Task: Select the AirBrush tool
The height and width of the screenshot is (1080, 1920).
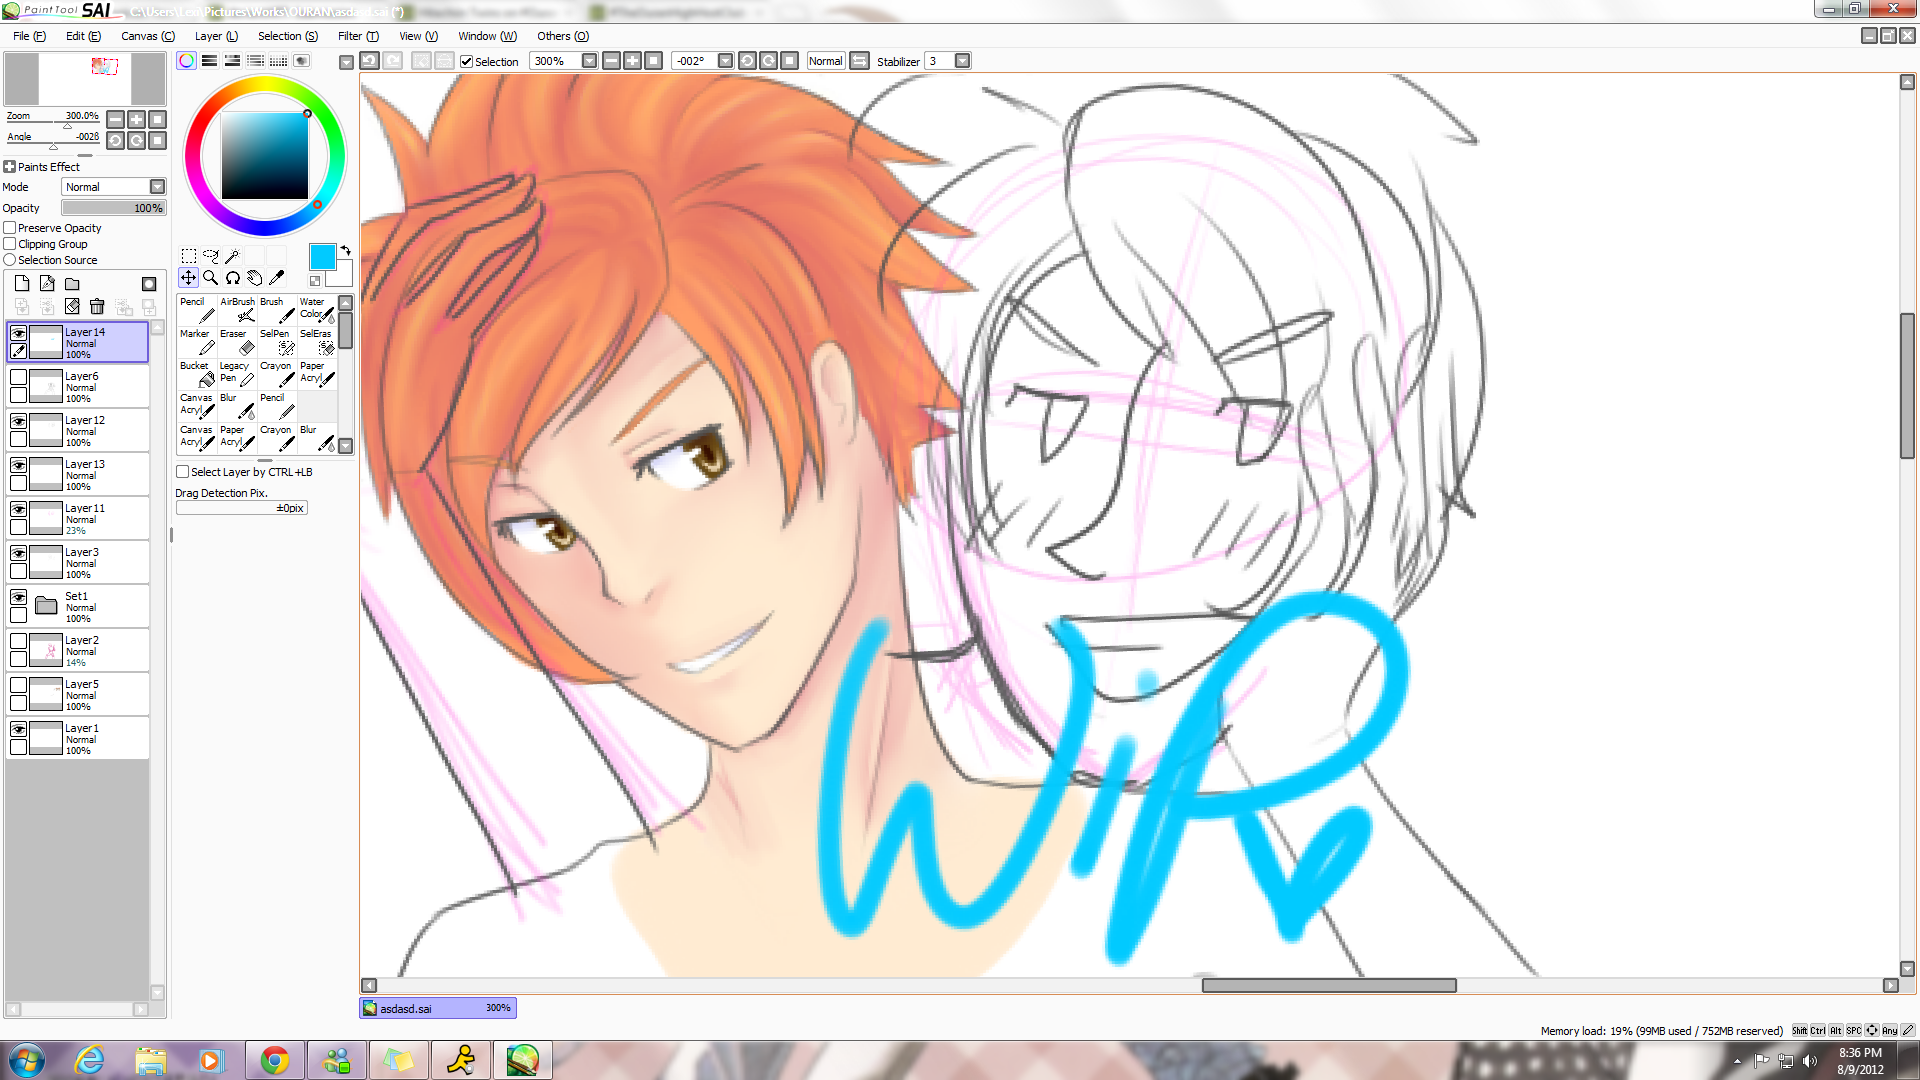Action: tap(237, 310)
